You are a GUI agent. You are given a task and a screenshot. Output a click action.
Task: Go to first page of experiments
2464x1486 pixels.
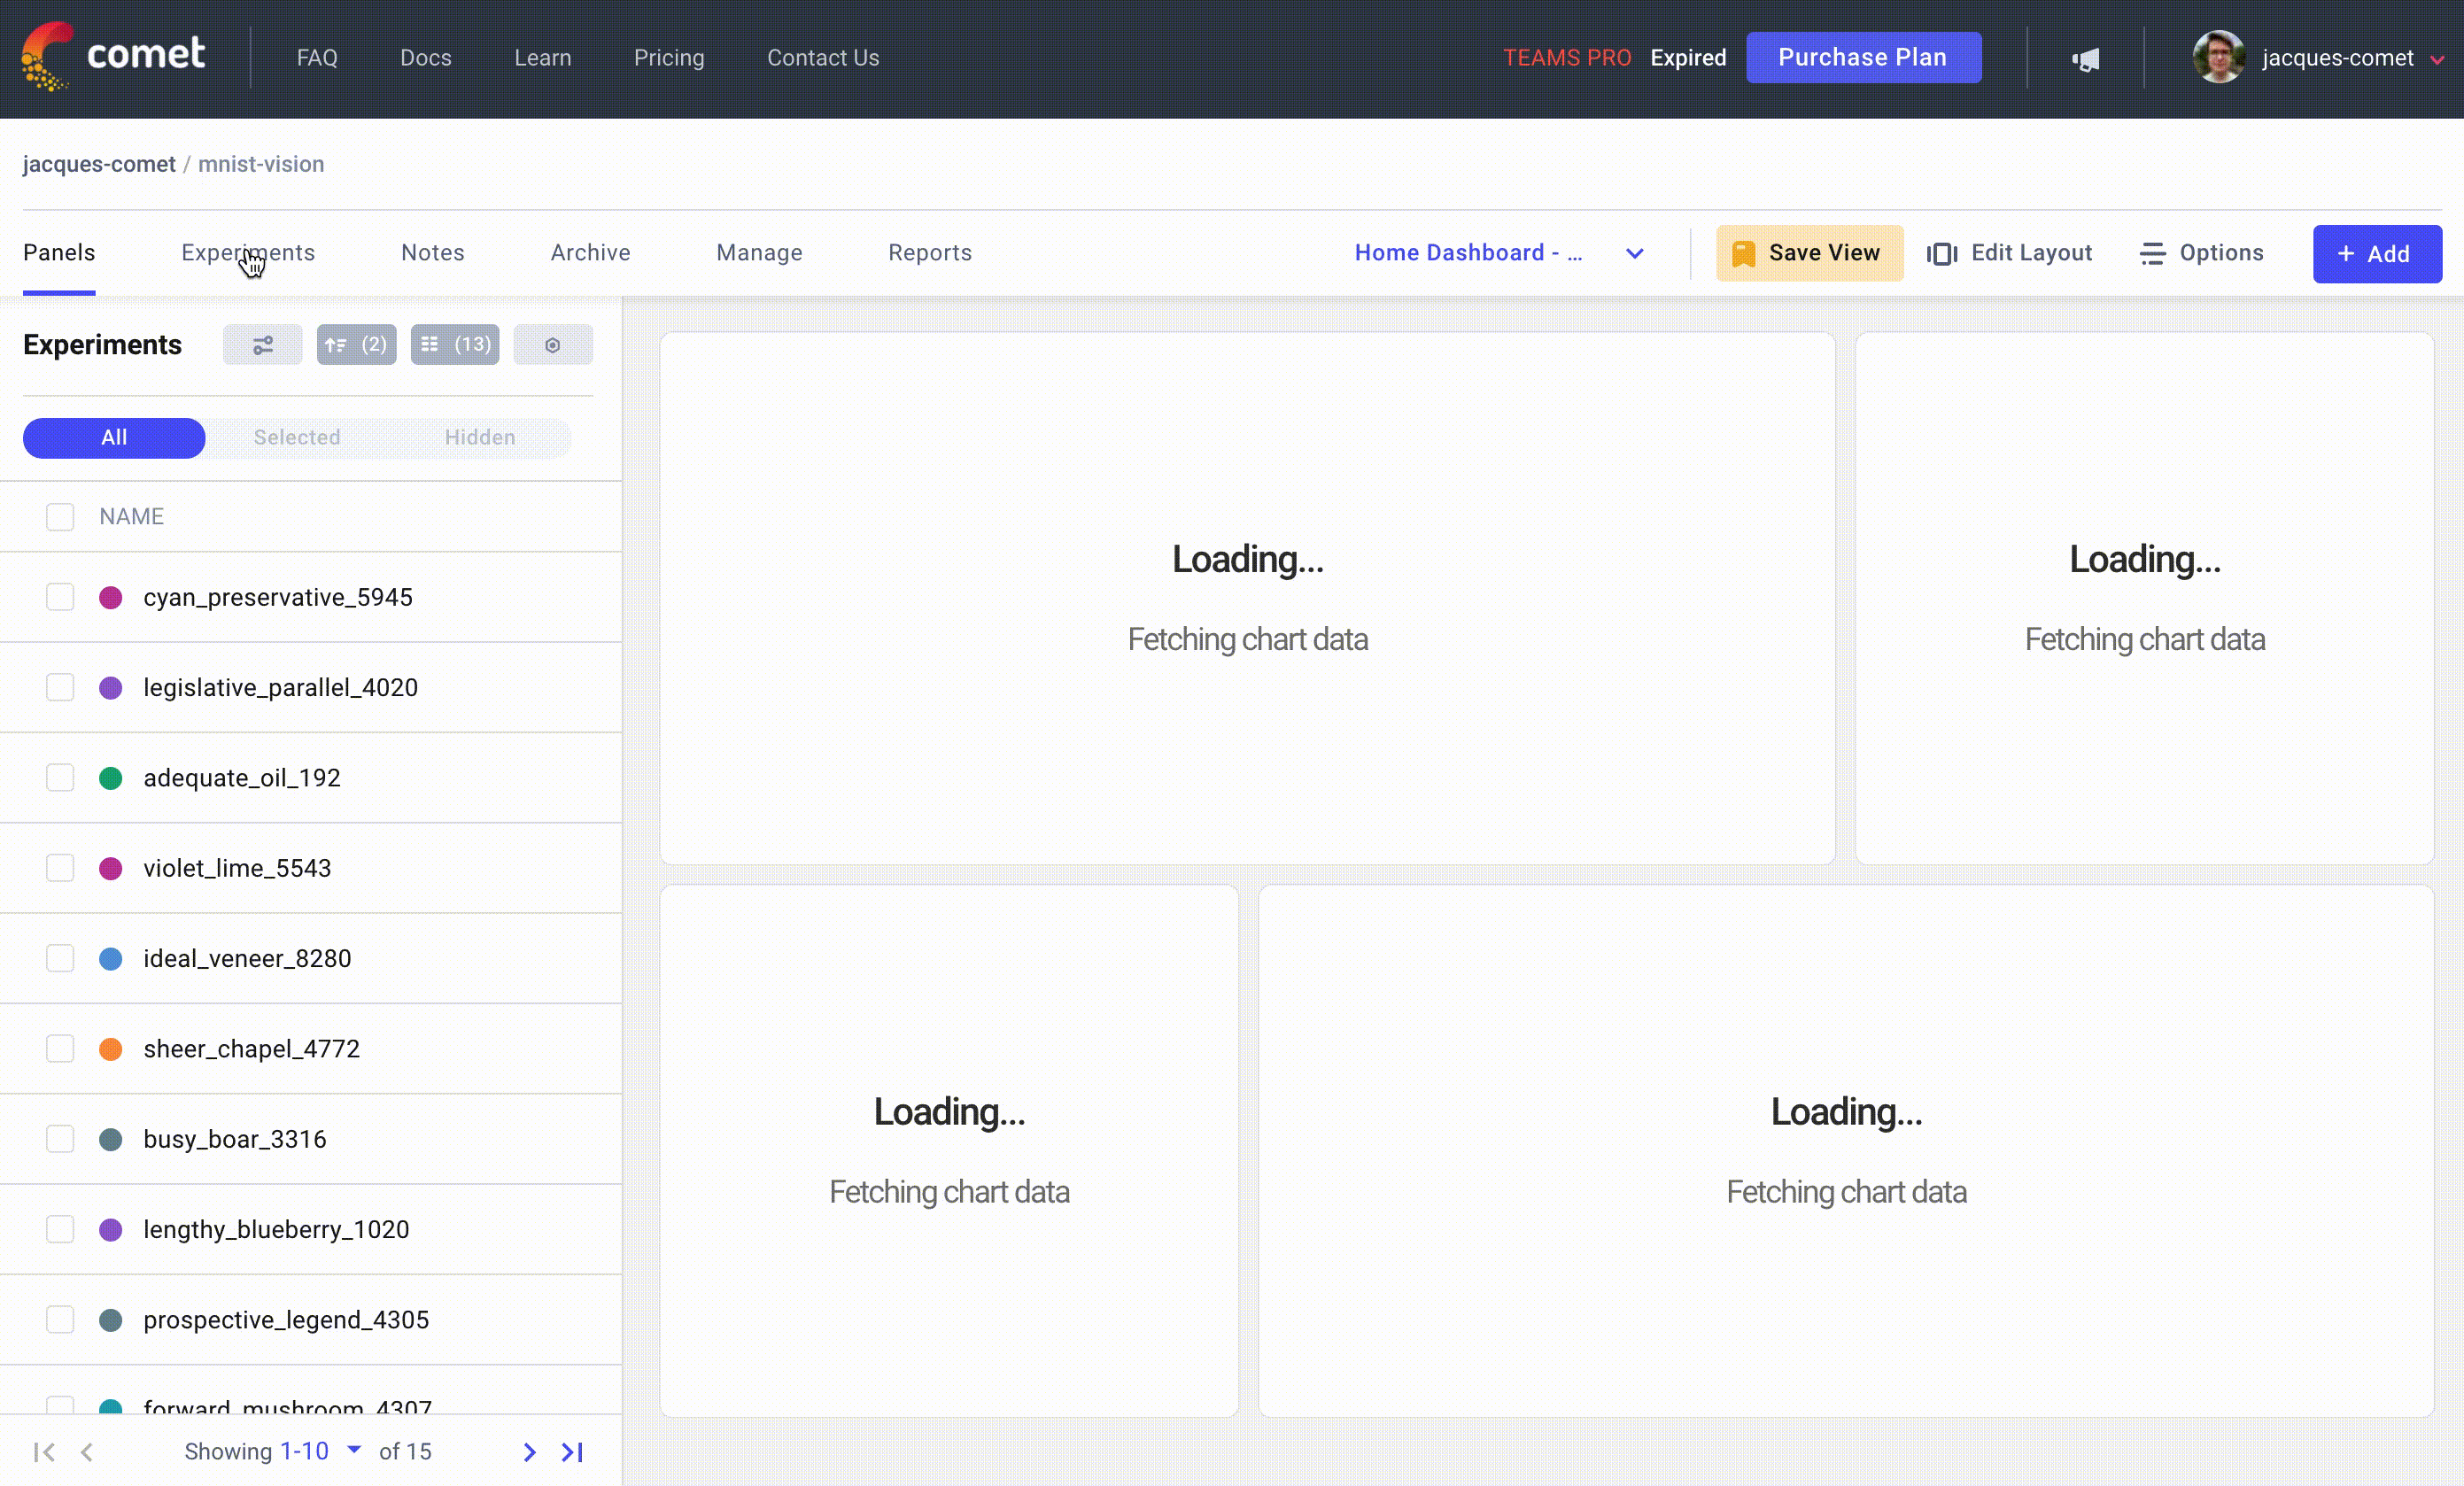point(44,1452)
